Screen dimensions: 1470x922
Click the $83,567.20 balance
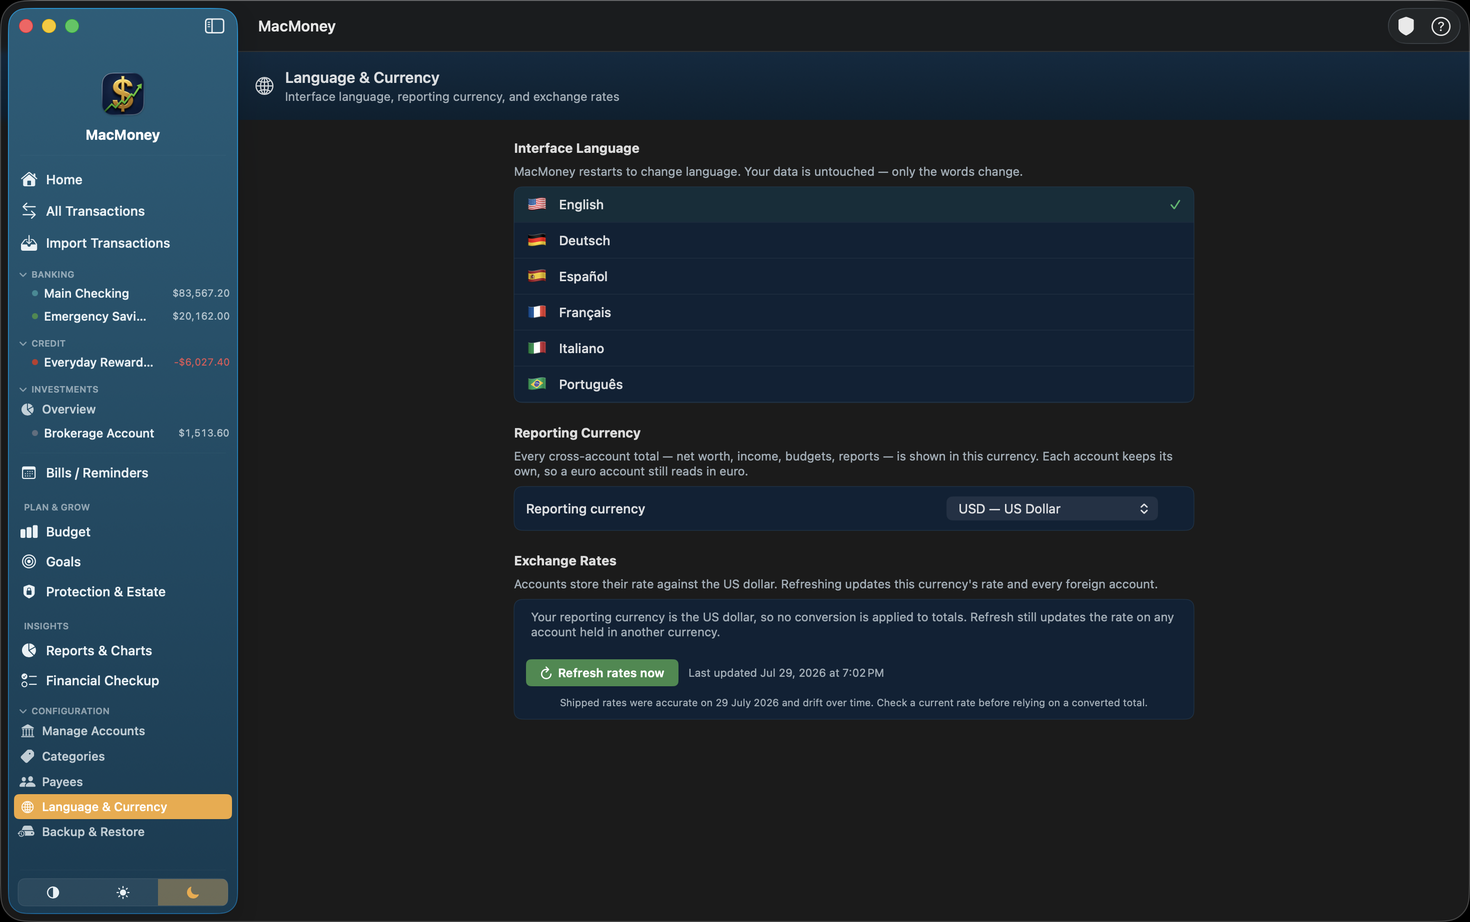tap(201, 294)
